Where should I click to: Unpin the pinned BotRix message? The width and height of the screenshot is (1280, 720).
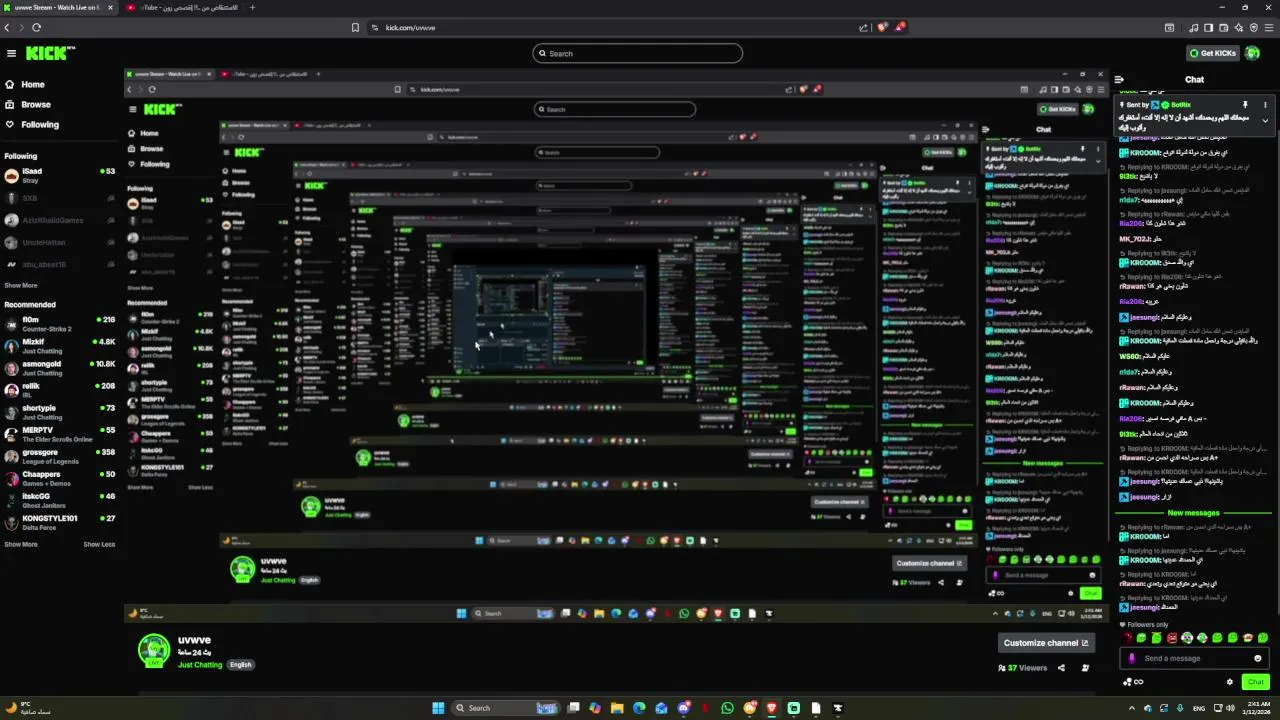(1245, 105)
